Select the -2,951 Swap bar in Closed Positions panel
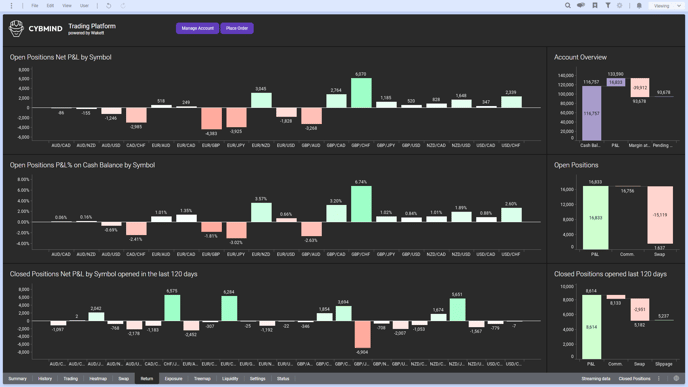 click(x=640, y=310)
